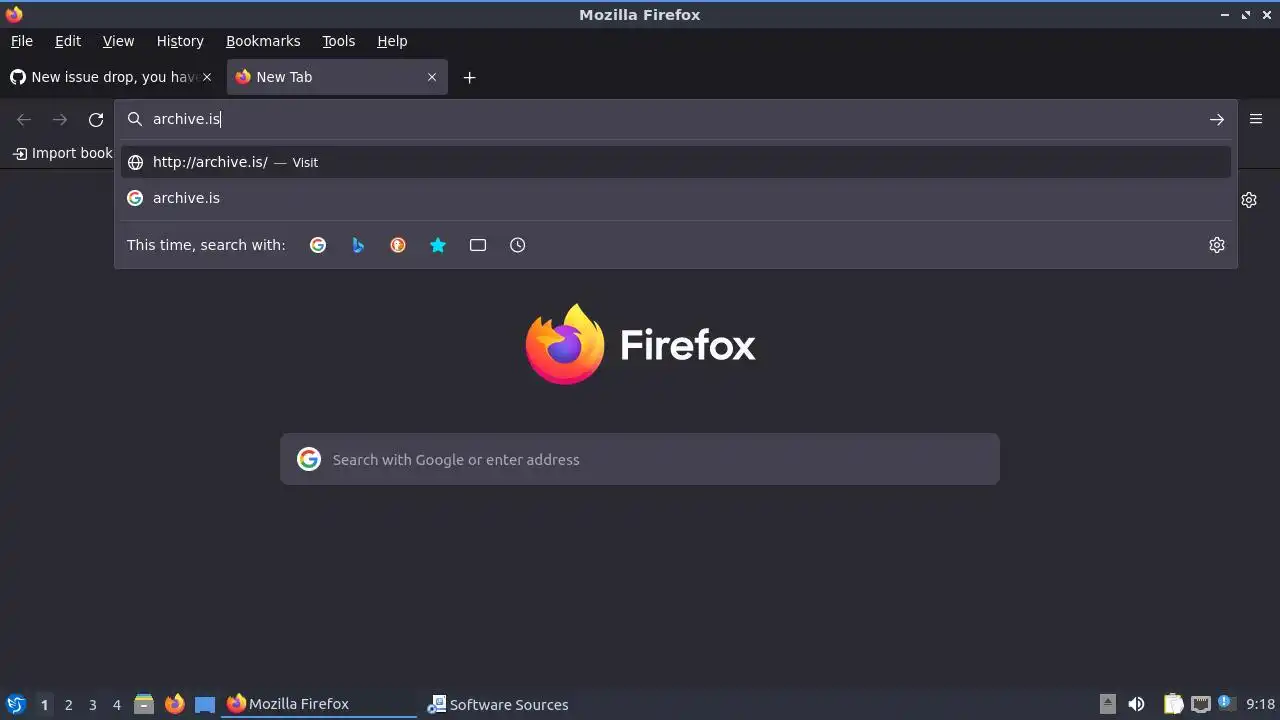The image size is (1280, 720).
Task: Activate Mozilla Firefox taskbar window button
Action: 318,704
